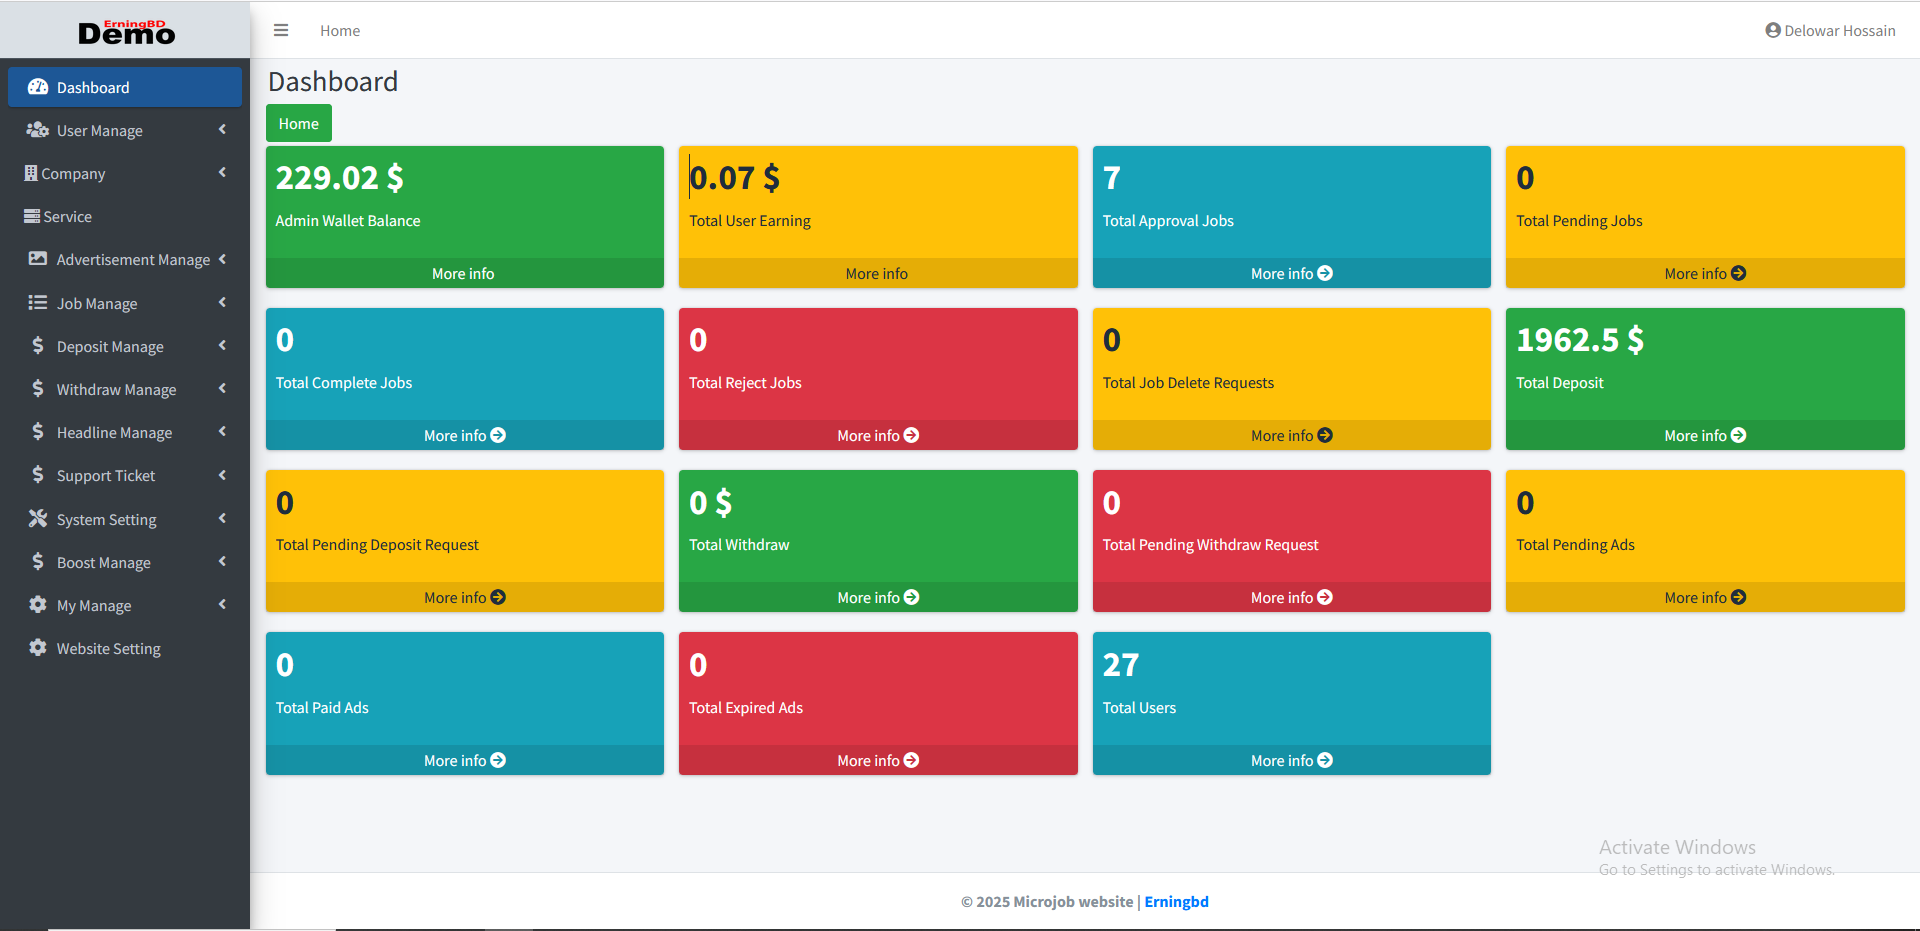Screen dimensions: 1920x931
Task: Open the Support Ticket menu item
Action: point(106,476)
